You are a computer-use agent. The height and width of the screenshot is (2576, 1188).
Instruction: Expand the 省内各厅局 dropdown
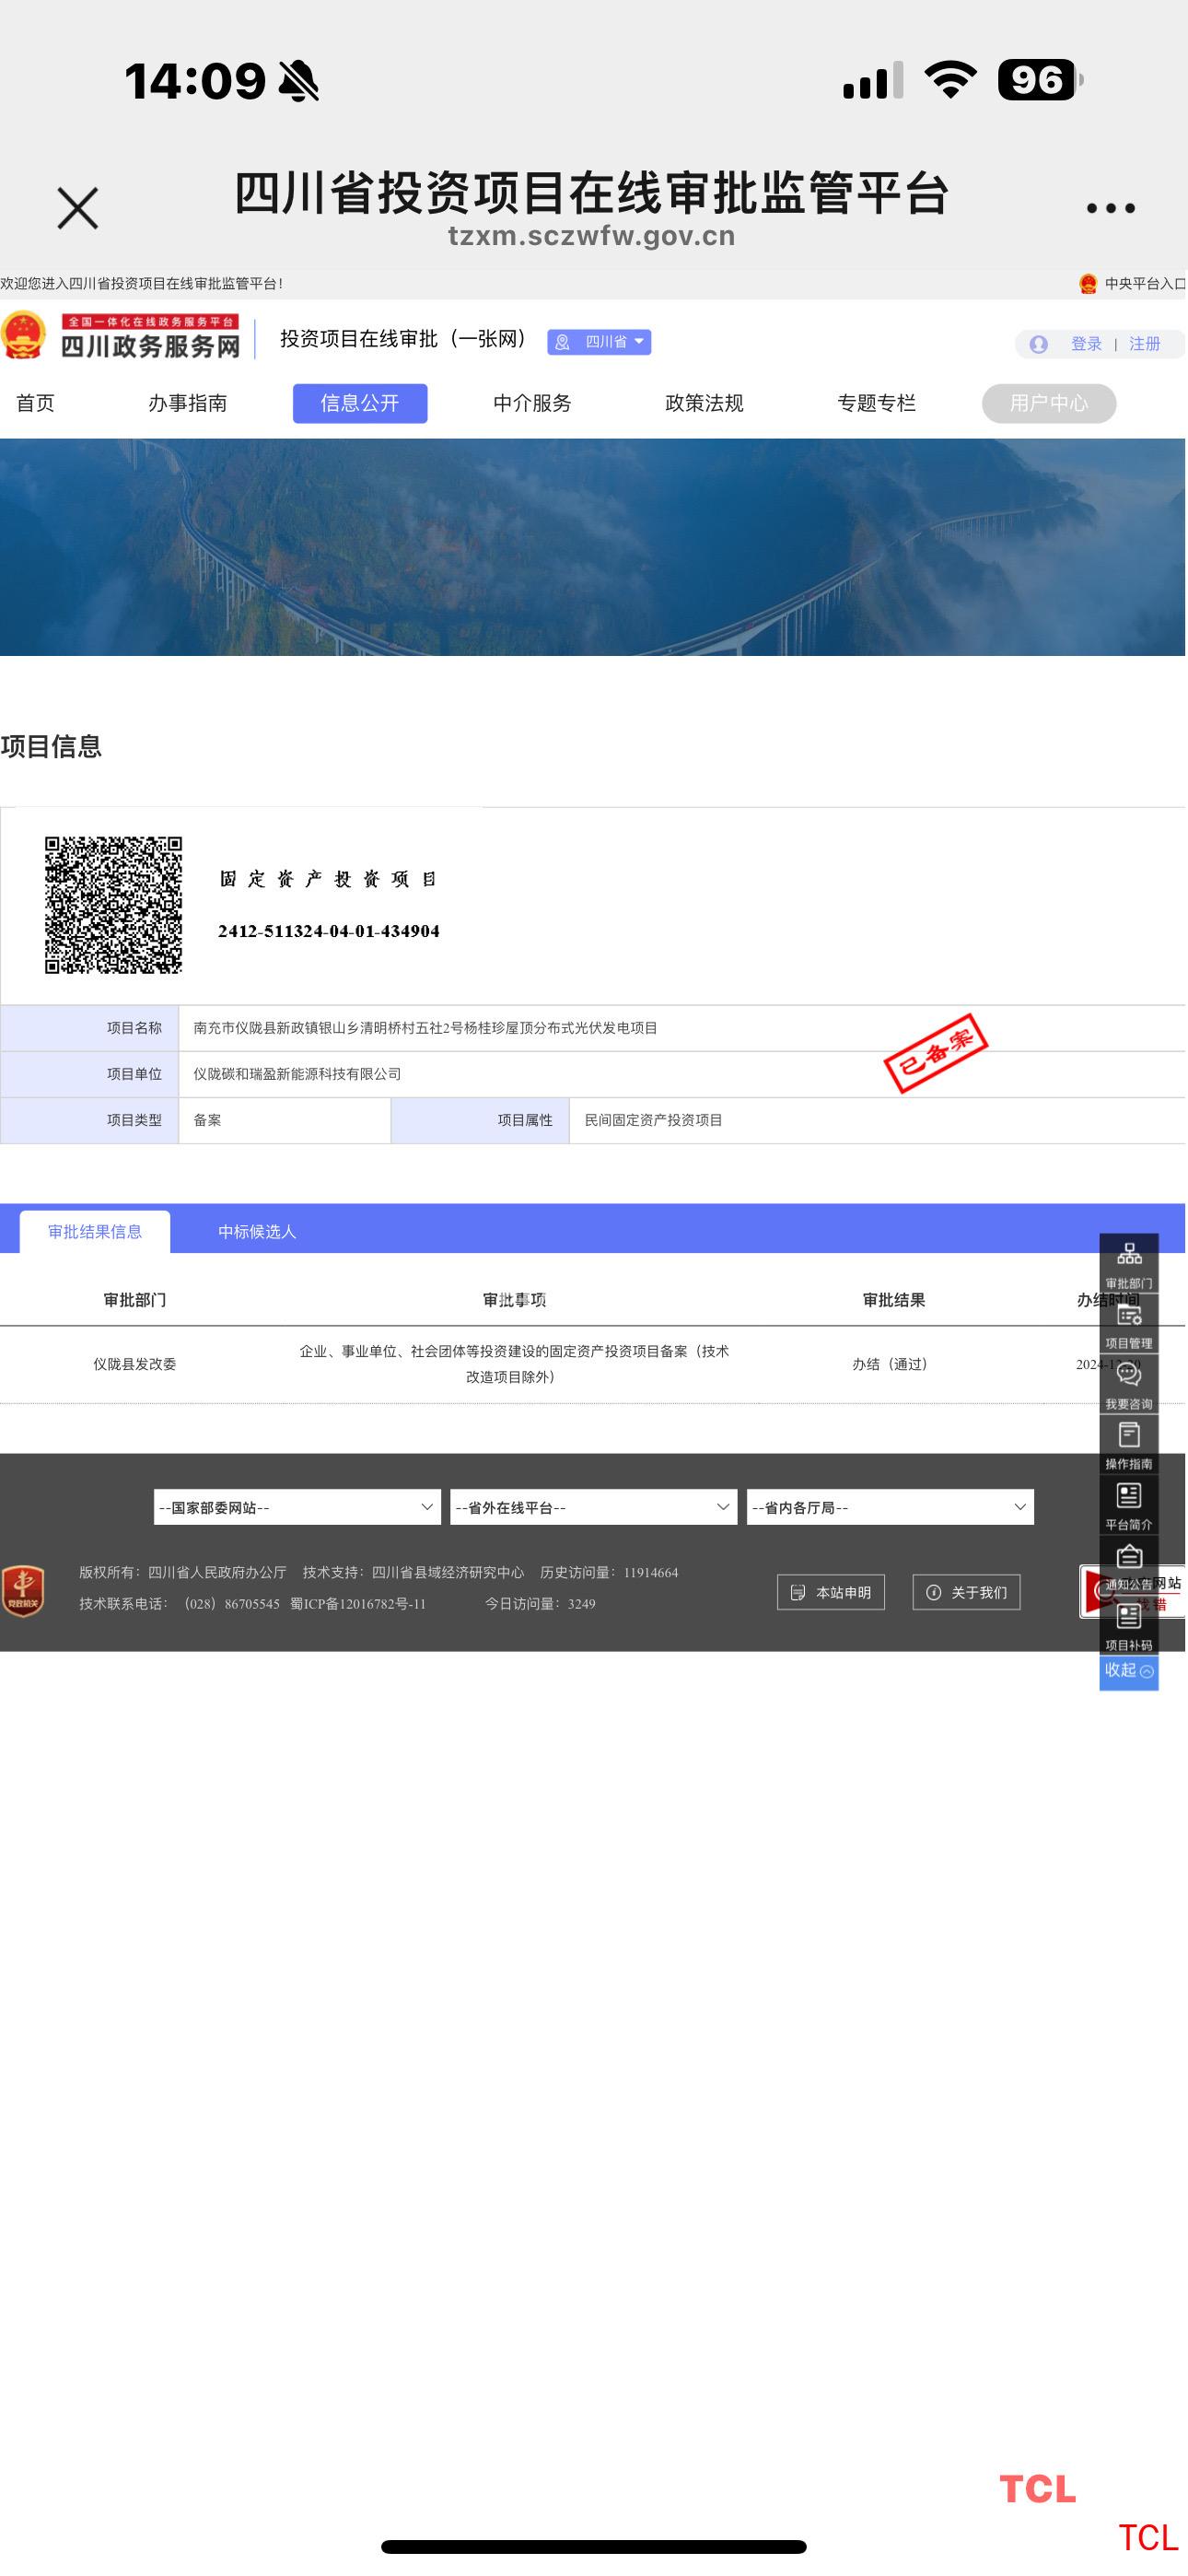pyautogui.click(x=890, y=1507)
